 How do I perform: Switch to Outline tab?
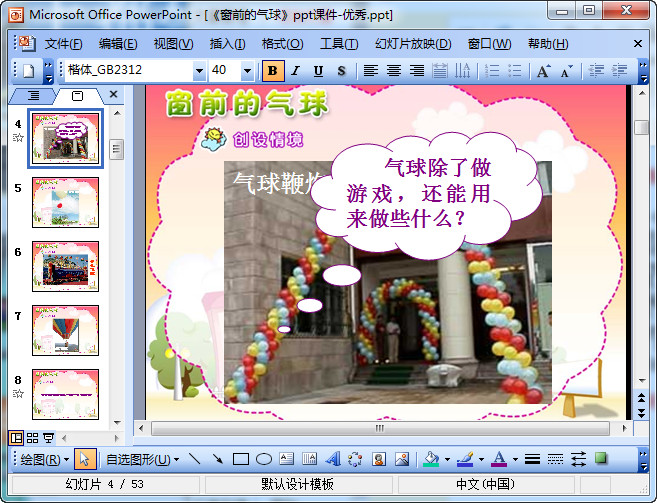33,96
